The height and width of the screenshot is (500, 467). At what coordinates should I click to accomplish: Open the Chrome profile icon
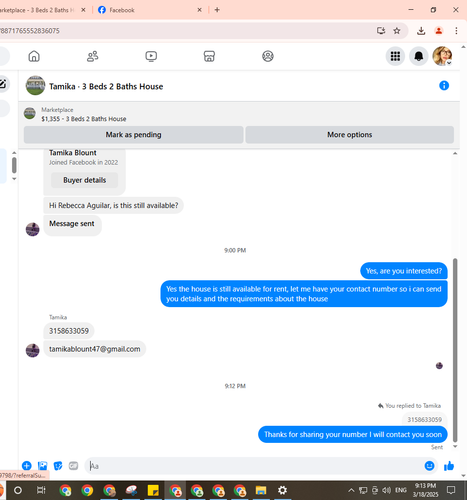(439, 31)
